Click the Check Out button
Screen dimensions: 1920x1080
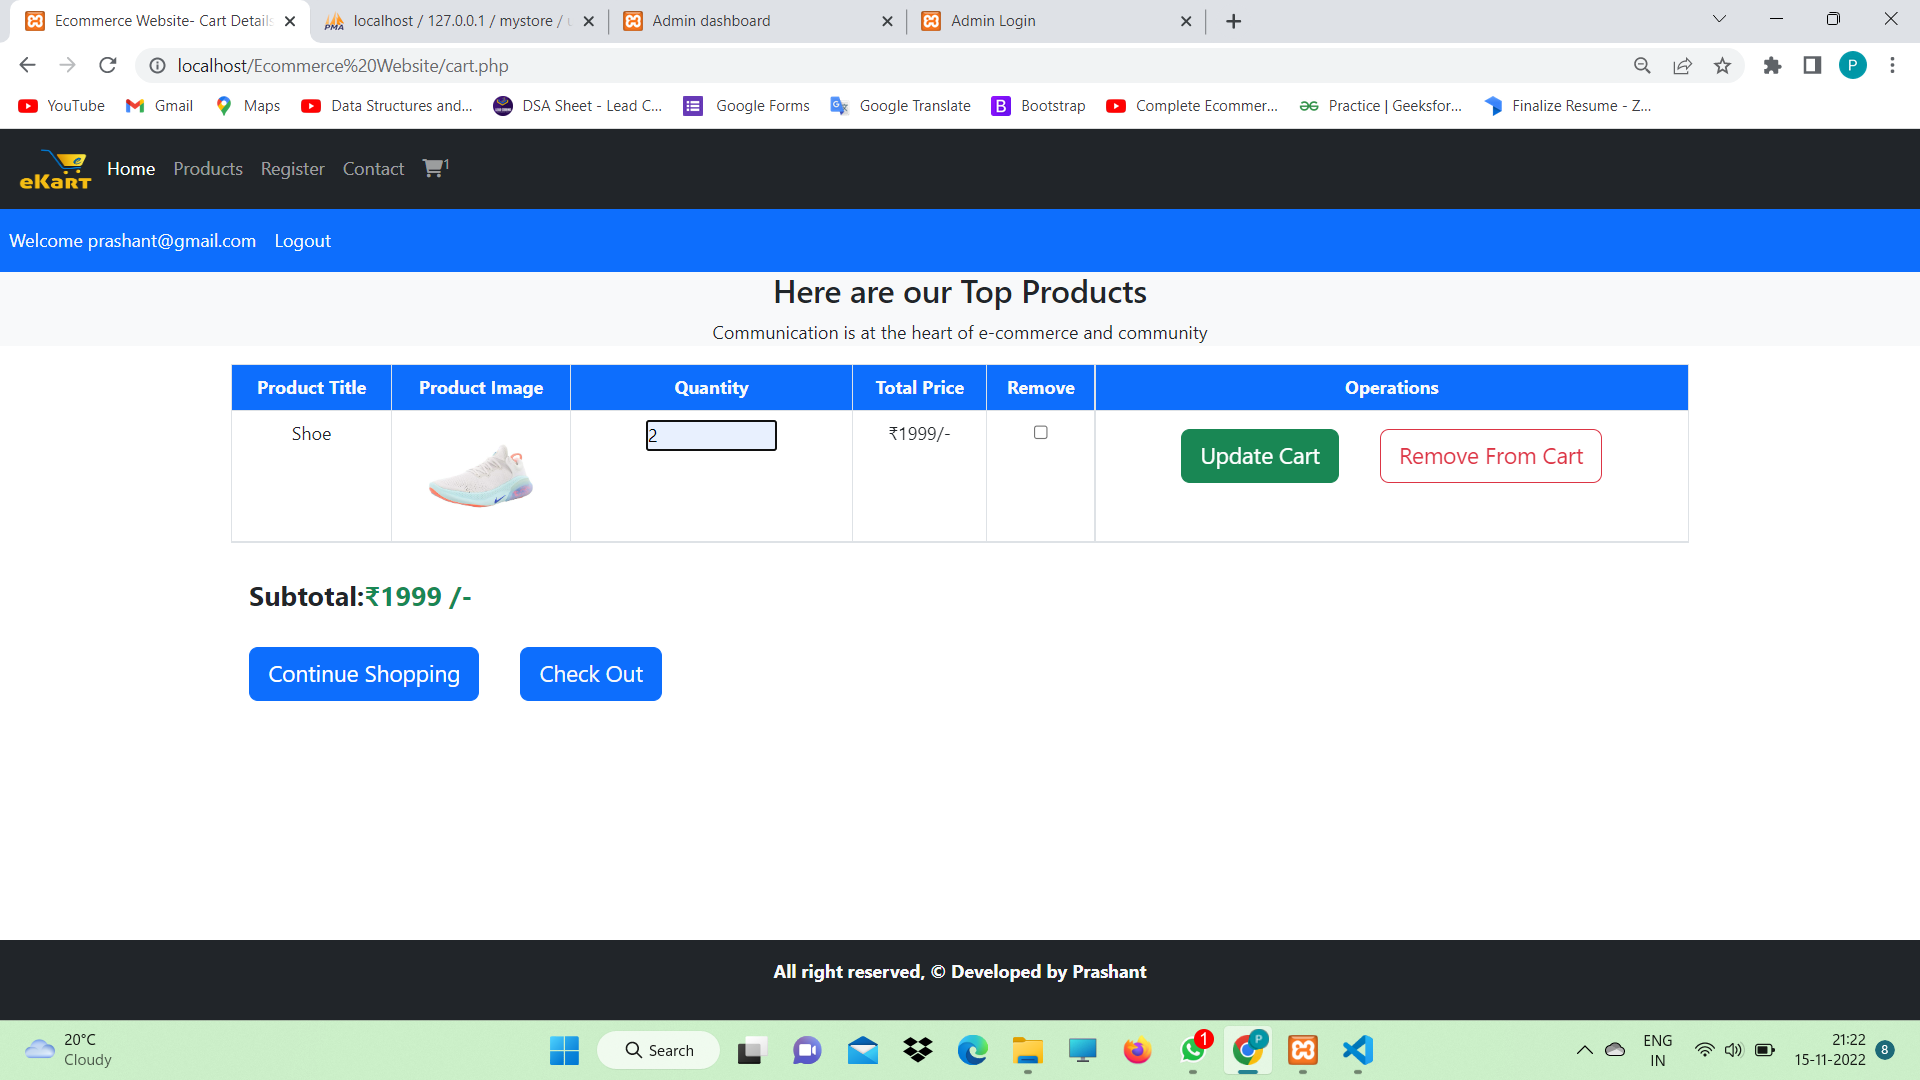(x=590, y=673)
